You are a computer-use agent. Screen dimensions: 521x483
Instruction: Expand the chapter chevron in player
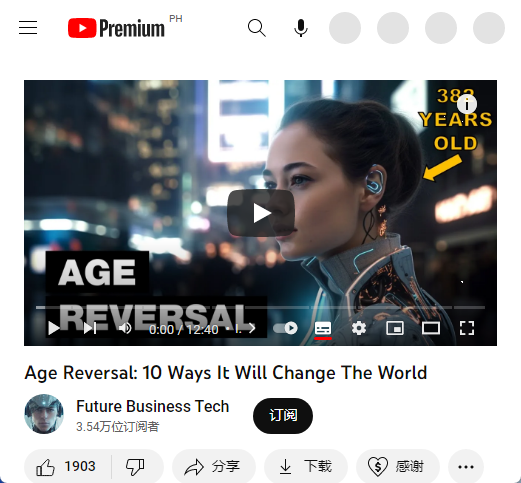(x=252, y=329)
